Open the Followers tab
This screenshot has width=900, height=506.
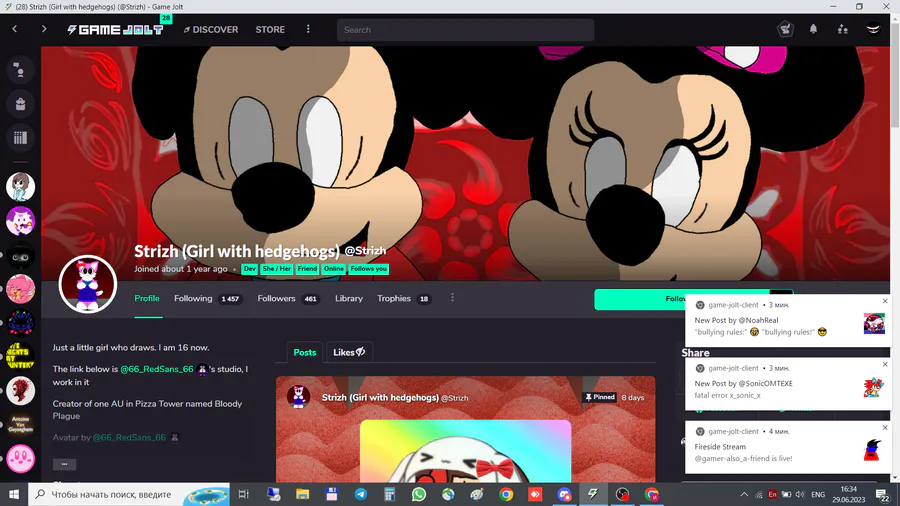pyautogui.click(x=289, y=298)
